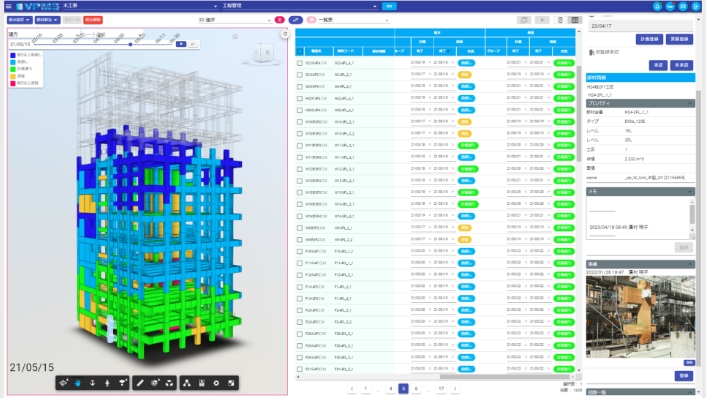Expand the 3D 進捗 view dropdown
The width and height of the screenshot is (706, 398).
click(x=235, y=20)
